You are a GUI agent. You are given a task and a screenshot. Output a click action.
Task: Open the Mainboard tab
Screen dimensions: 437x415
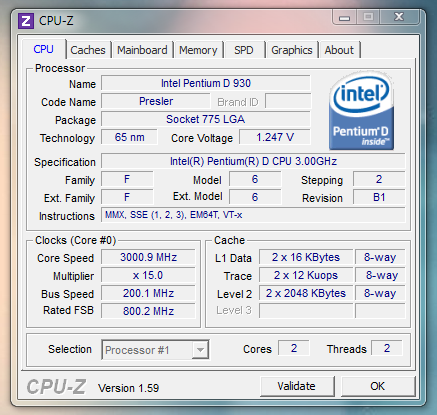(142, 50)
